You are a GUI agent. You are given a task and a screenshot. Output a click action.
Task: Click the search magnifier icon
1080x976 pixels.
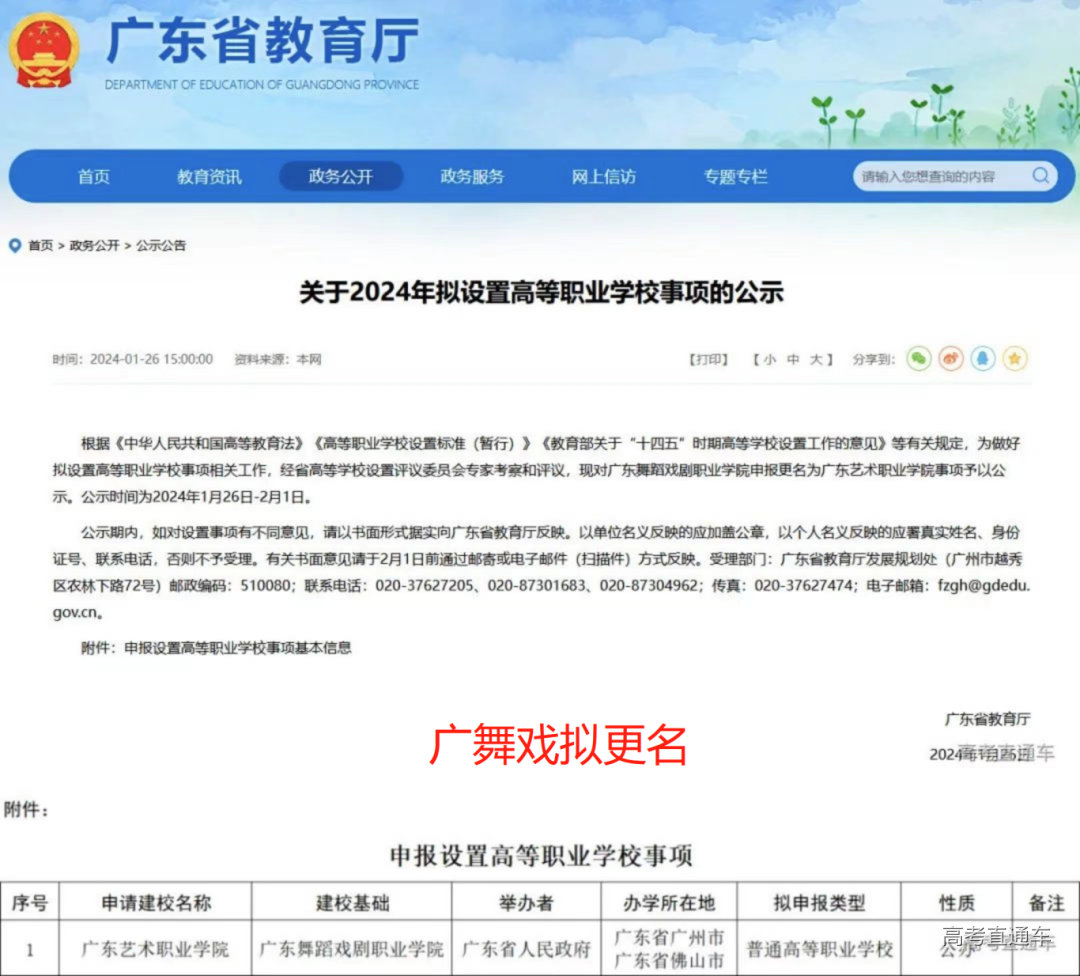click(x=1040, y=176)
